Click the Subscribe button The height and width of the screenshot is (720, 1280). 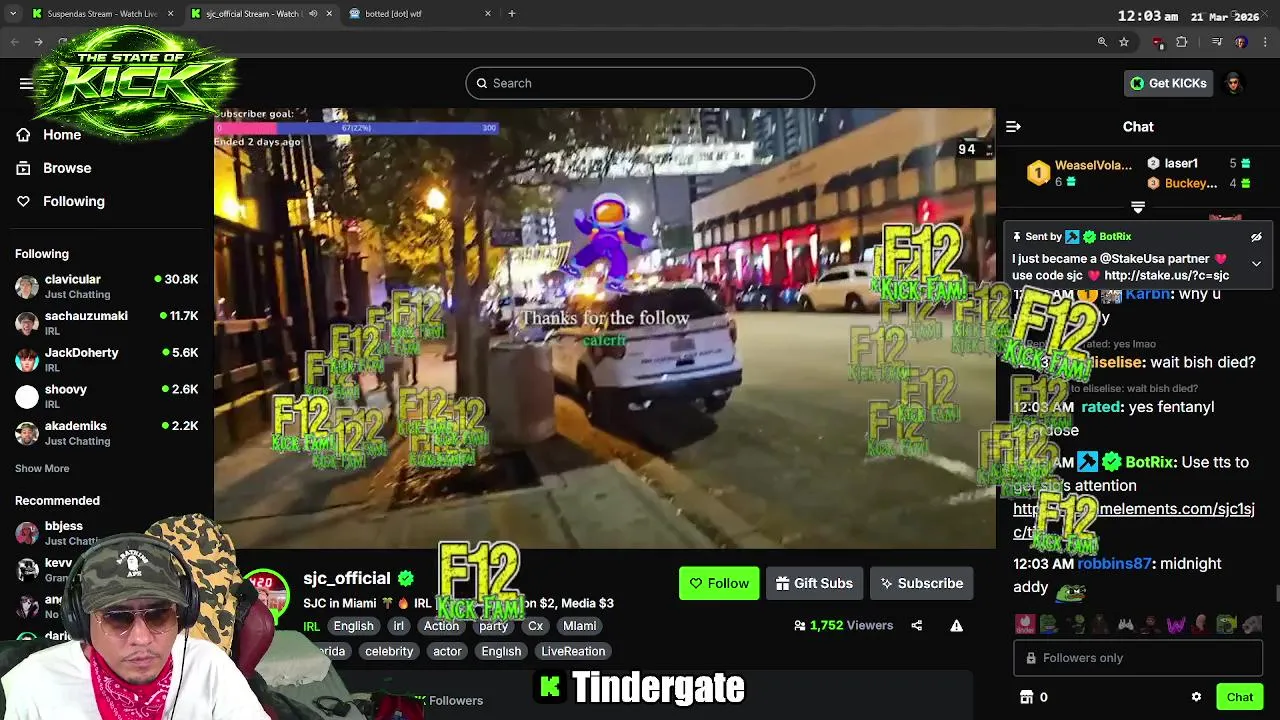[921, 583]
